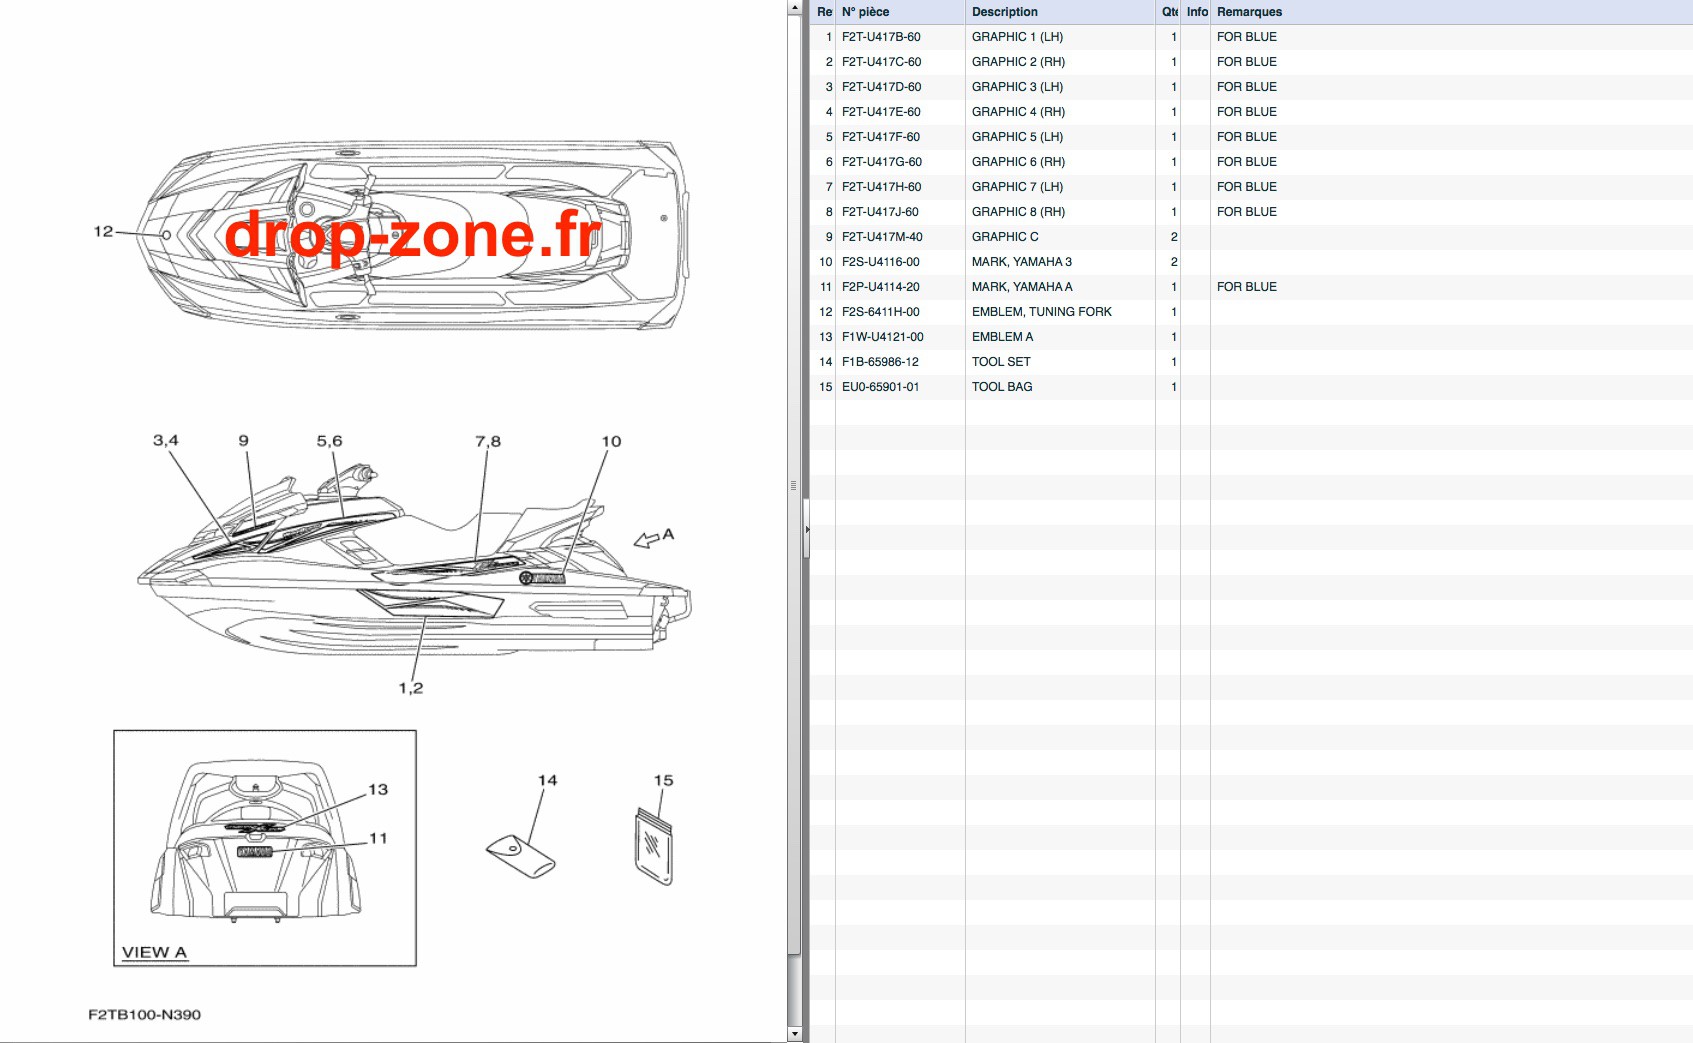The image size is (1693, 1043).
Task: Select row EMBLEM, TUNING FORK
Action: tap(1251, 312)
